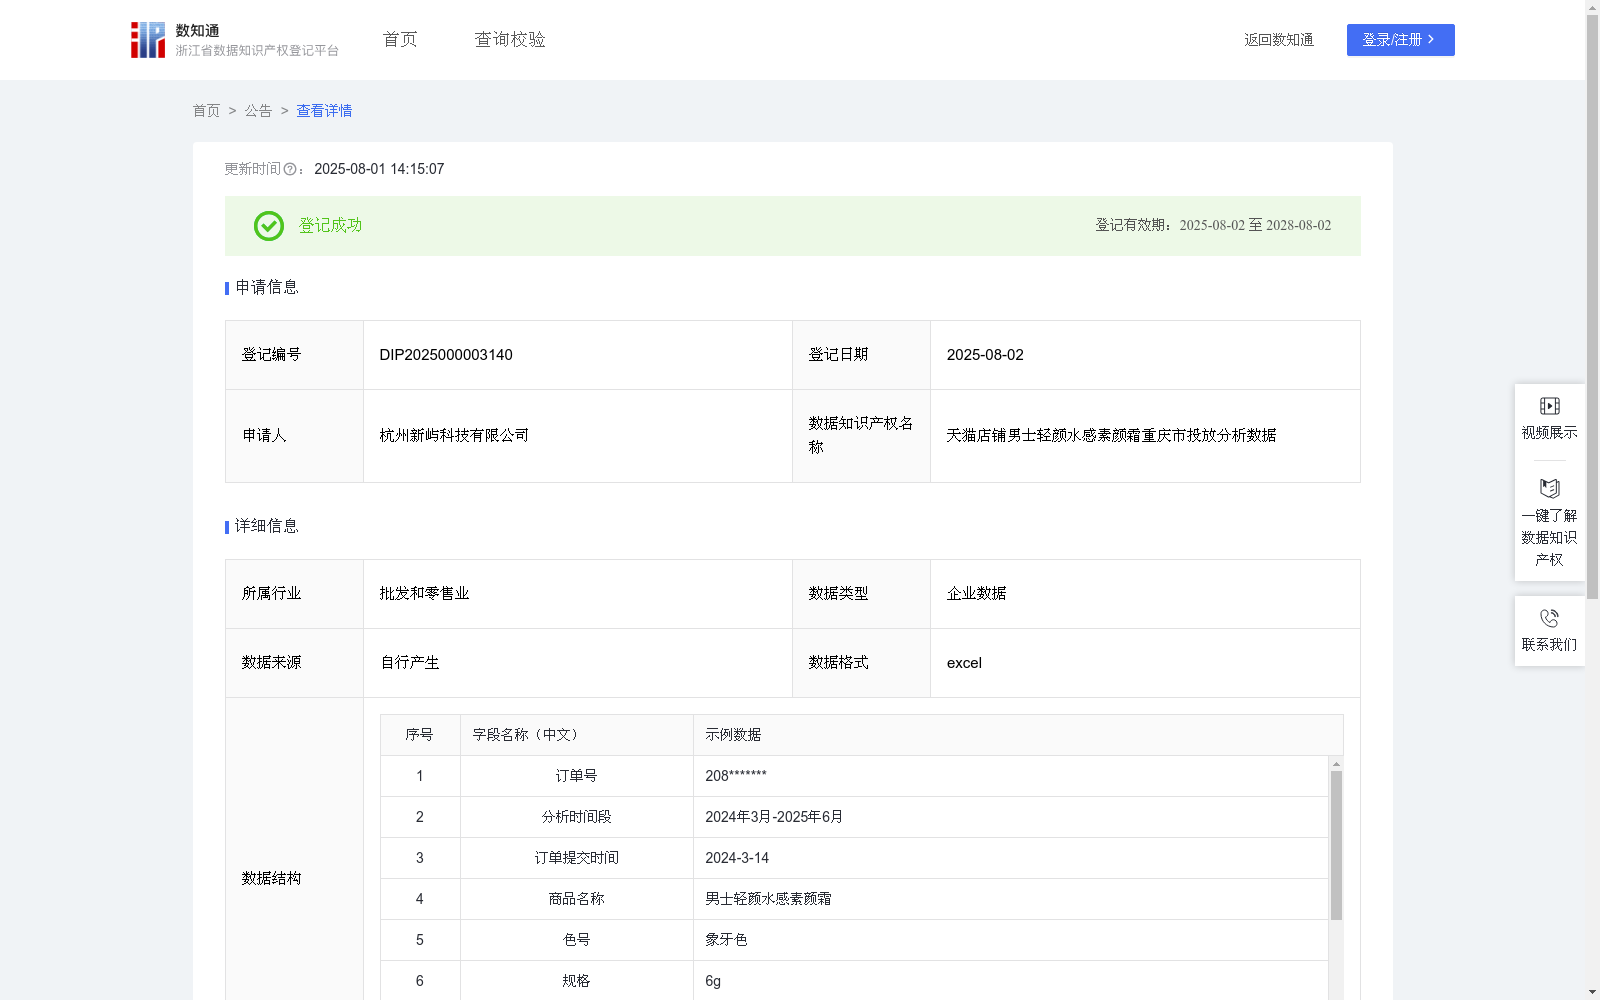Click the 查看详情 breadcrumb item

(x=324, y=111)
